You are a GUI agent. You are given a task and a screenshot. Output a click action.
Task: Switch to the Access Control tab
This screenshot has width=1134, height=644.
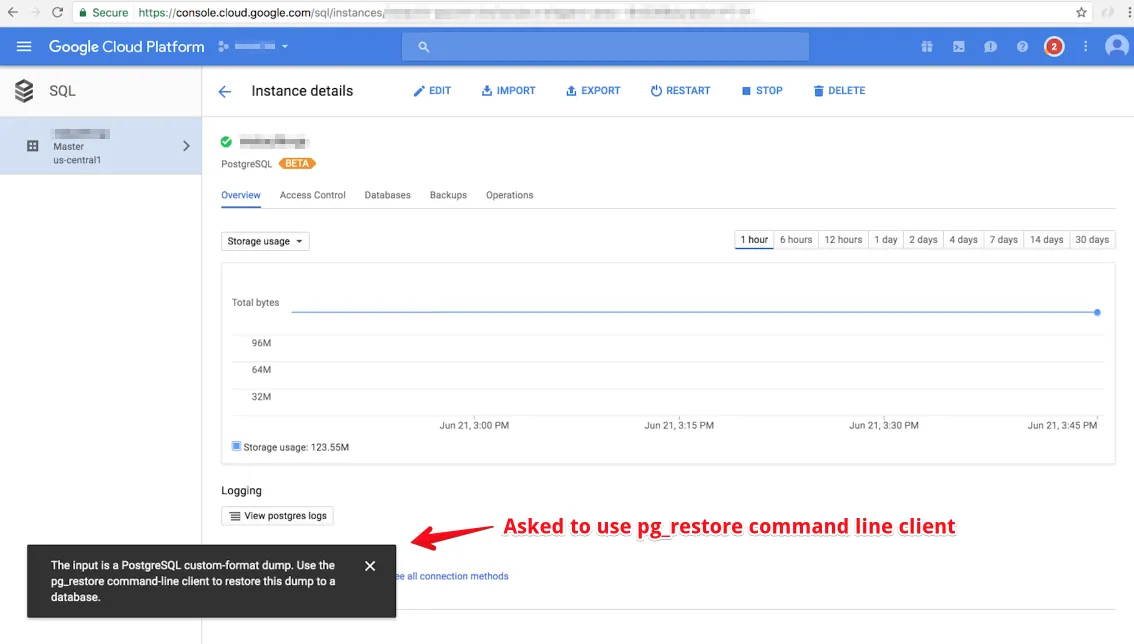click(x=312, y=195)
